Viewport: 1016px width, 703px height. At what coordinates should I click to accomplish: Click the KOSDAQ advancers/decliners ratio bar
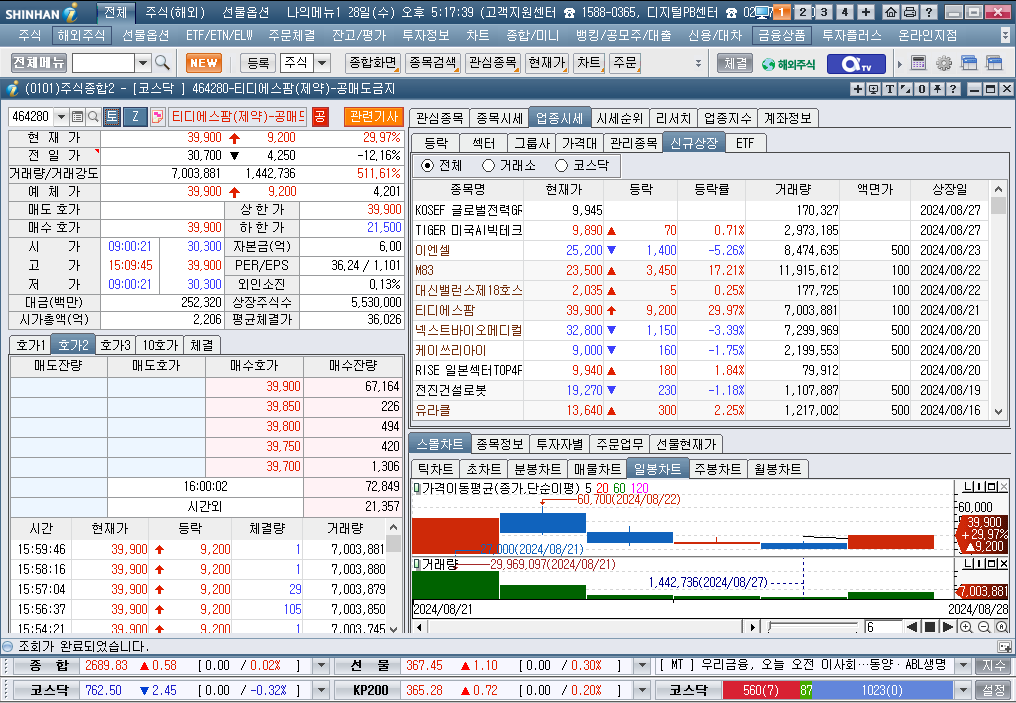click(x=837, y=690)
